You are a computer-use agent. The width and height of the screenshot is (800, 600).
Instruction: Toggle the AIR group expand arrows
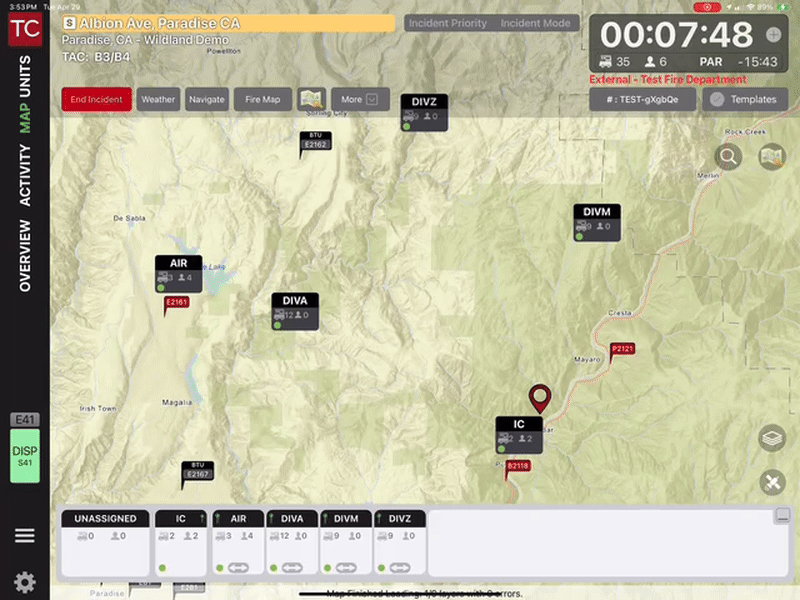238,567
